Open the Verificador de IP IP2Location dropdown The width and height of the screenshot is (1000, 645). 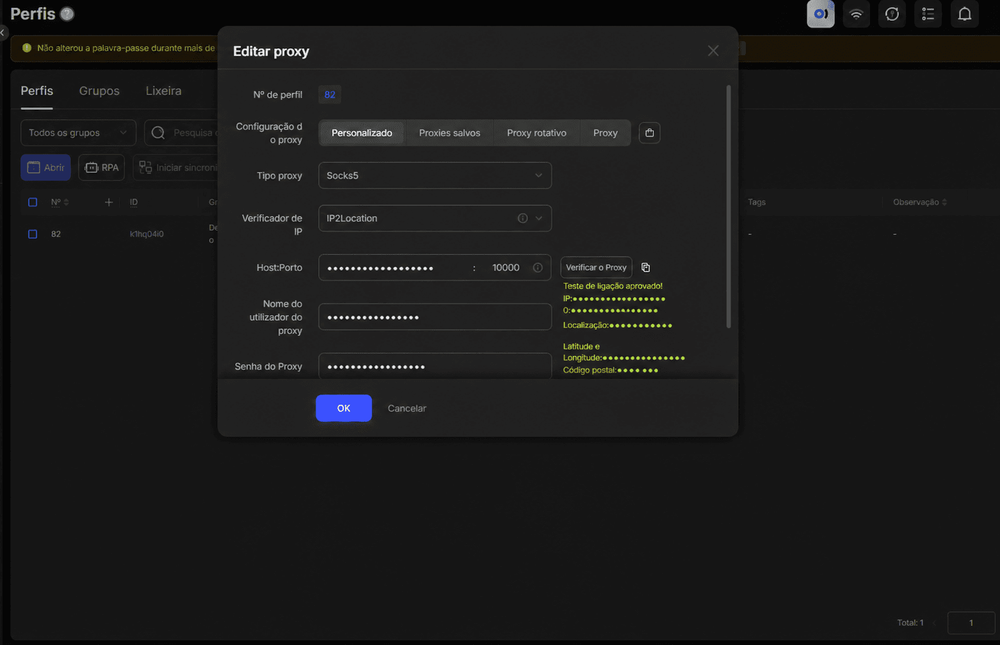tap(435, 218)
